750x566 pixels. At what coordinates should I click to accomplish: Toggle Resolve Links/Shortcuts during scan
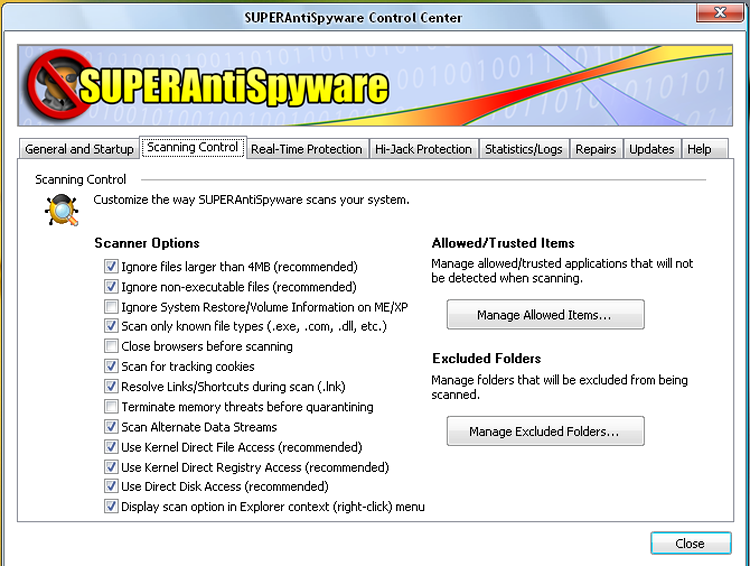point(111,386)
